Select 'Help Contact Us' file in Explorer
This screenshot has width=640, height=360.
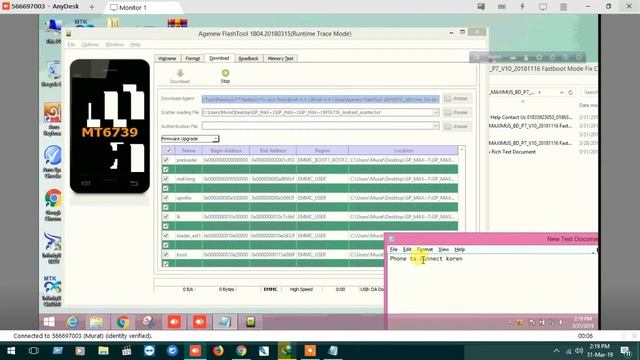pos(531,117)
